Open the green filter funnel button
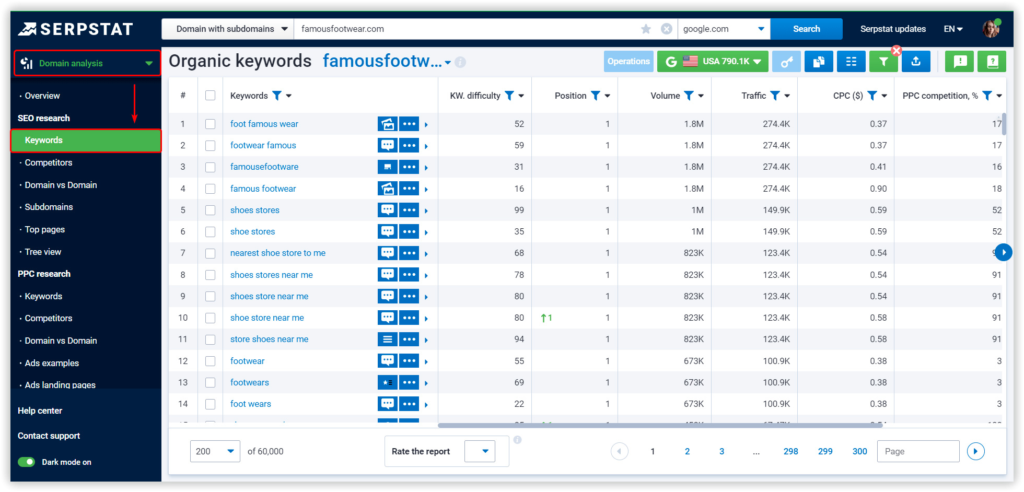Viewport: 1024px width, 492px height. coord(883,61)
